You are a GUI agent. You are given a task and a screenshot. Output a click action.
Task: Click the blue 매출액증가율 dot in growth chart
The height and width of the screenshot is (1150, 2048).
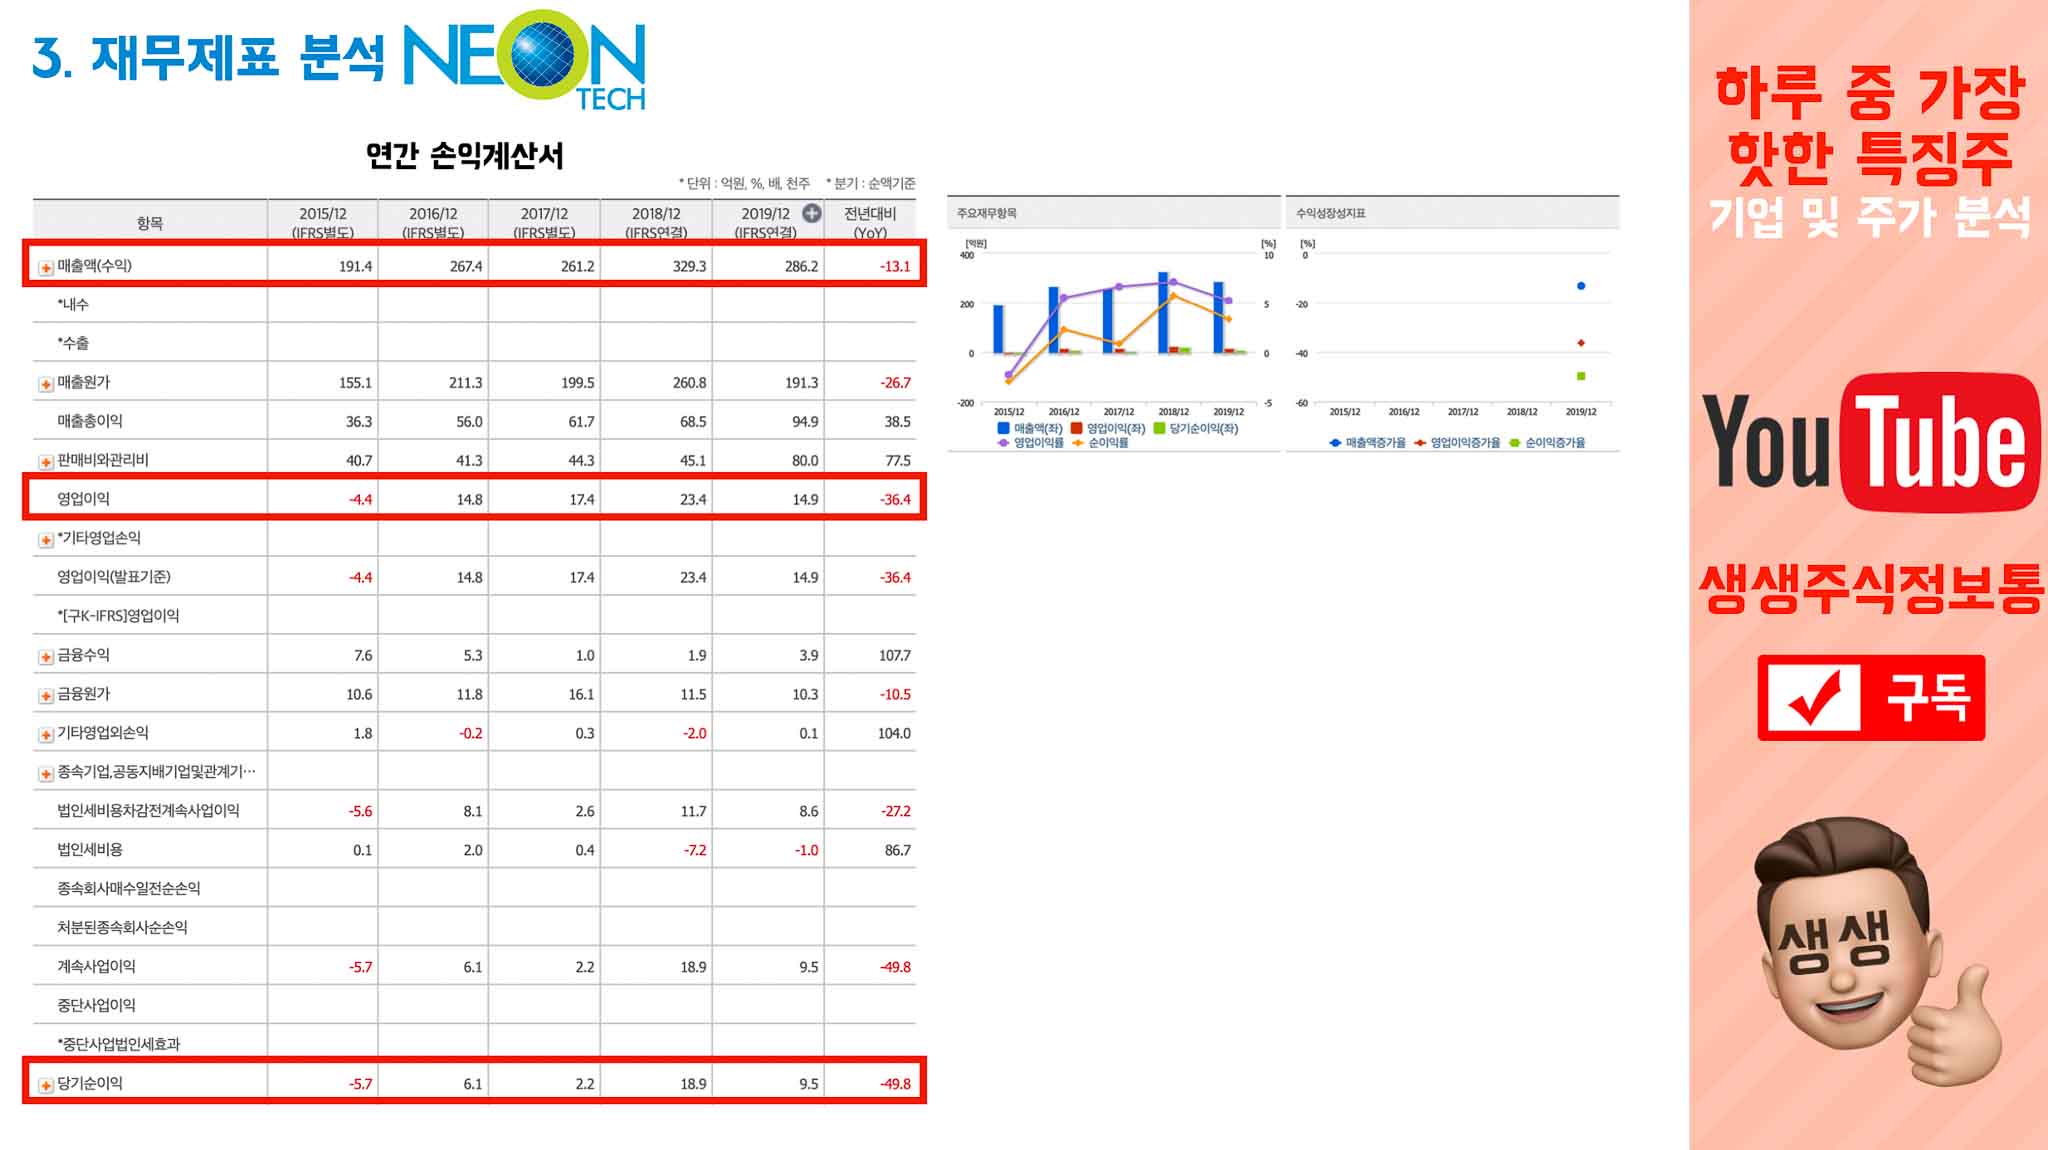click(1581, 286)
